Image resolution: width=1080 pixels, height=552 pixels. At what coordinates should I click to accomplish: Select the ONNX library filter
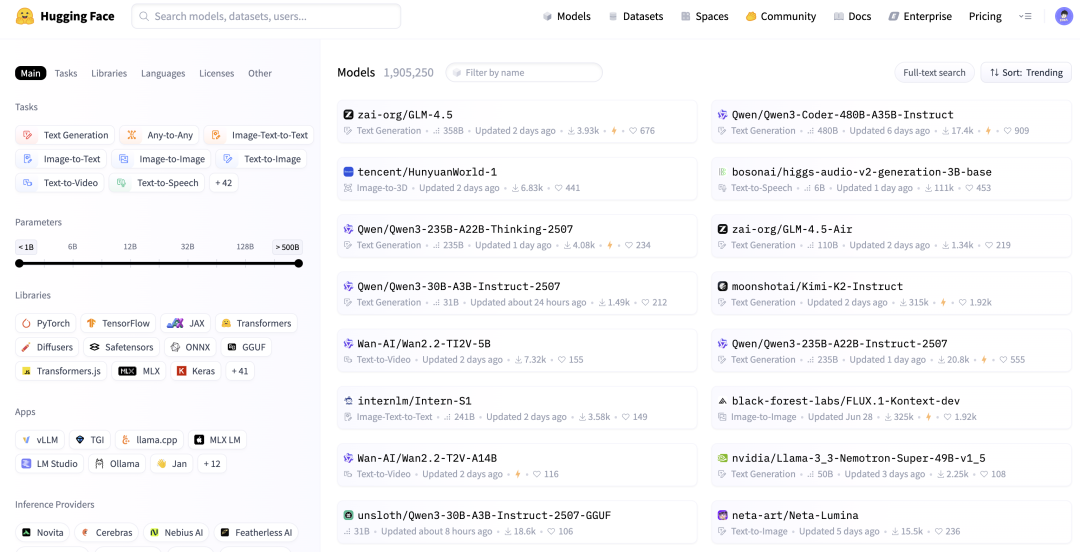coord(191,347)
